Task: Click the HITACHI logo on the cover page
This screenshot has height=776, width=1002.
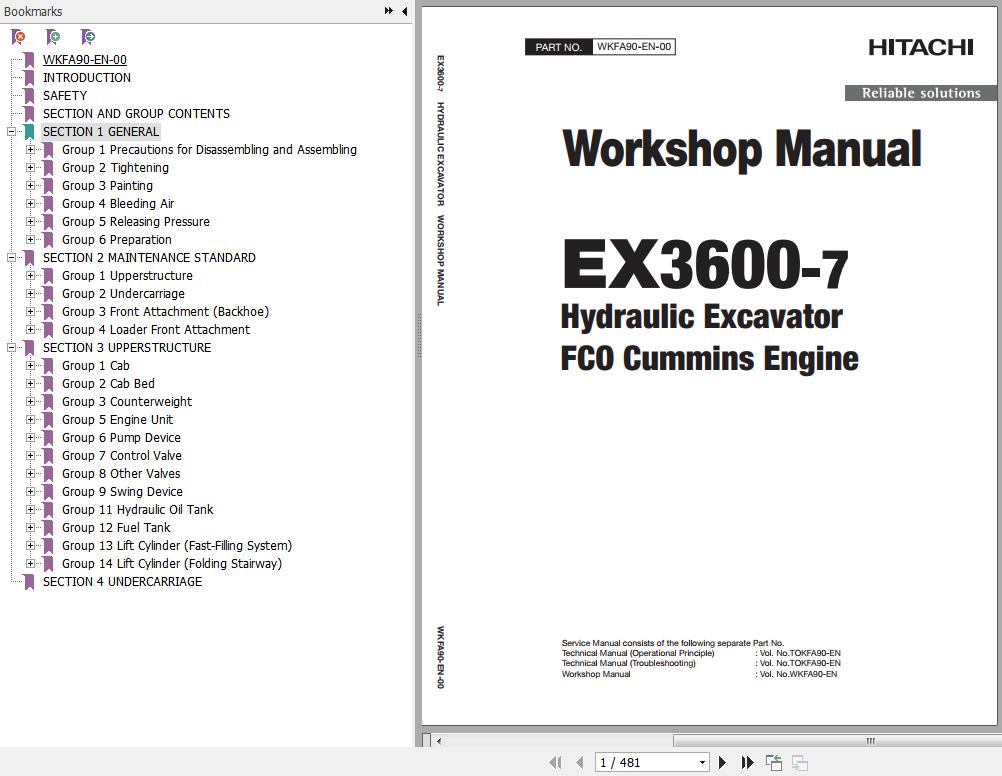Action: (x=921, y=47)
